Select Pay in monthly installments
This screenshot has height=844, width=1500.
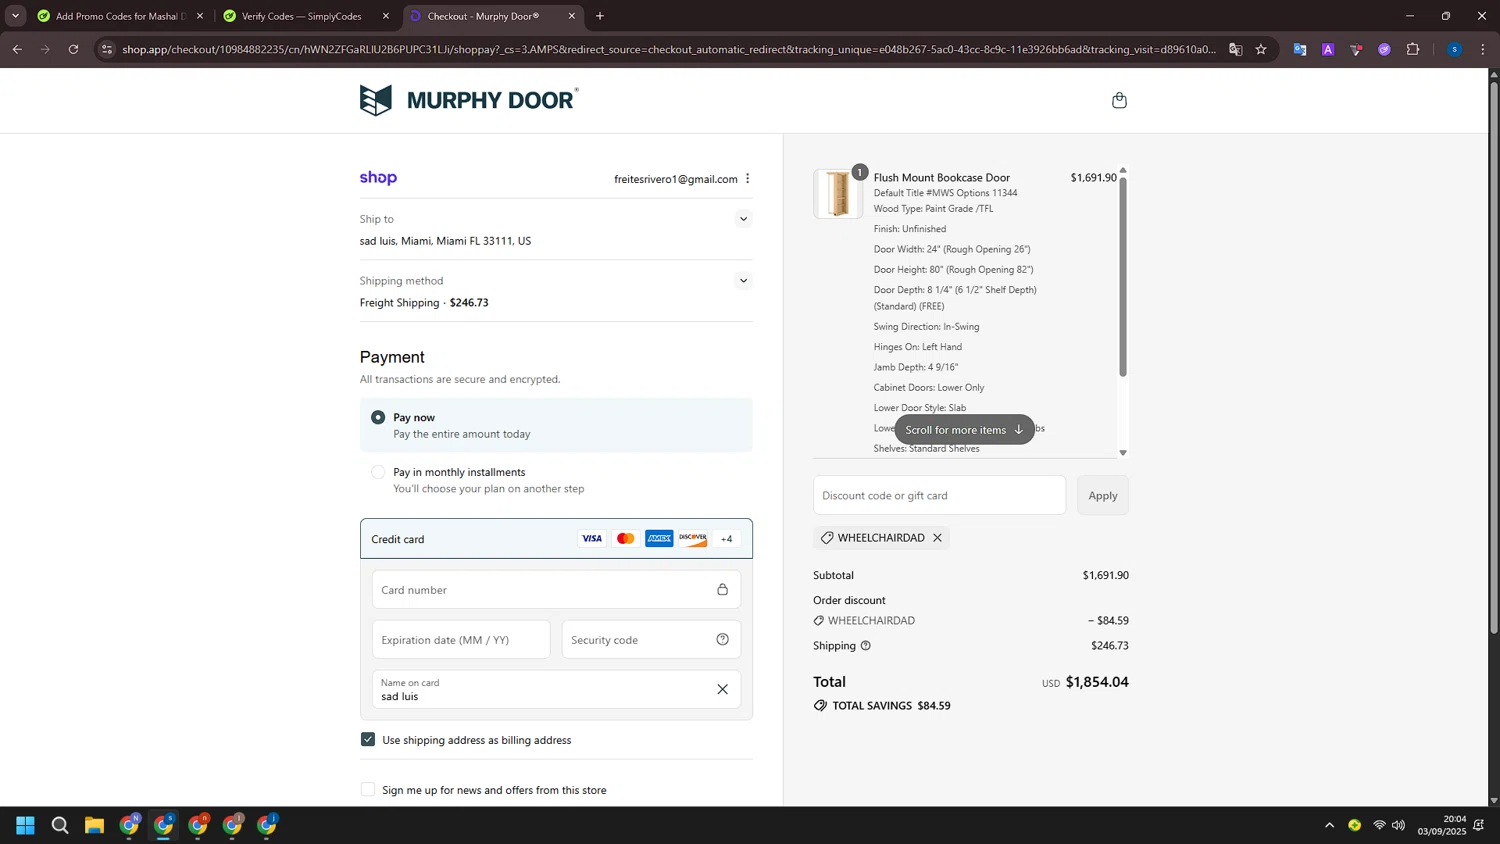coord(378,472)
